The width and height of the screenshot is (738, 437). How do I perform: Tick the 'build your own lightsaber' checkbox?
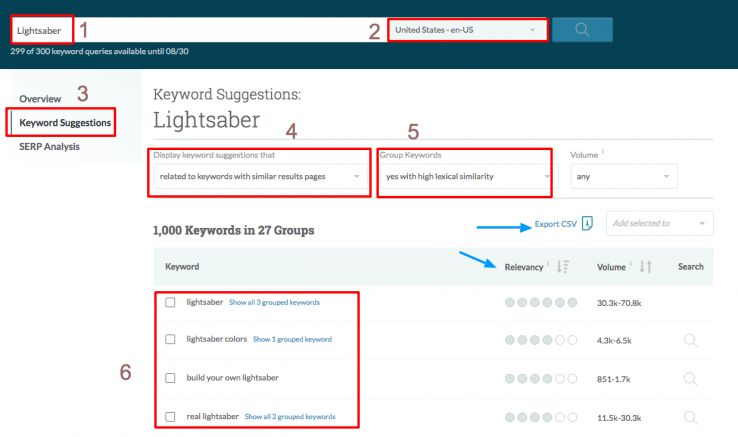(170, 378)
